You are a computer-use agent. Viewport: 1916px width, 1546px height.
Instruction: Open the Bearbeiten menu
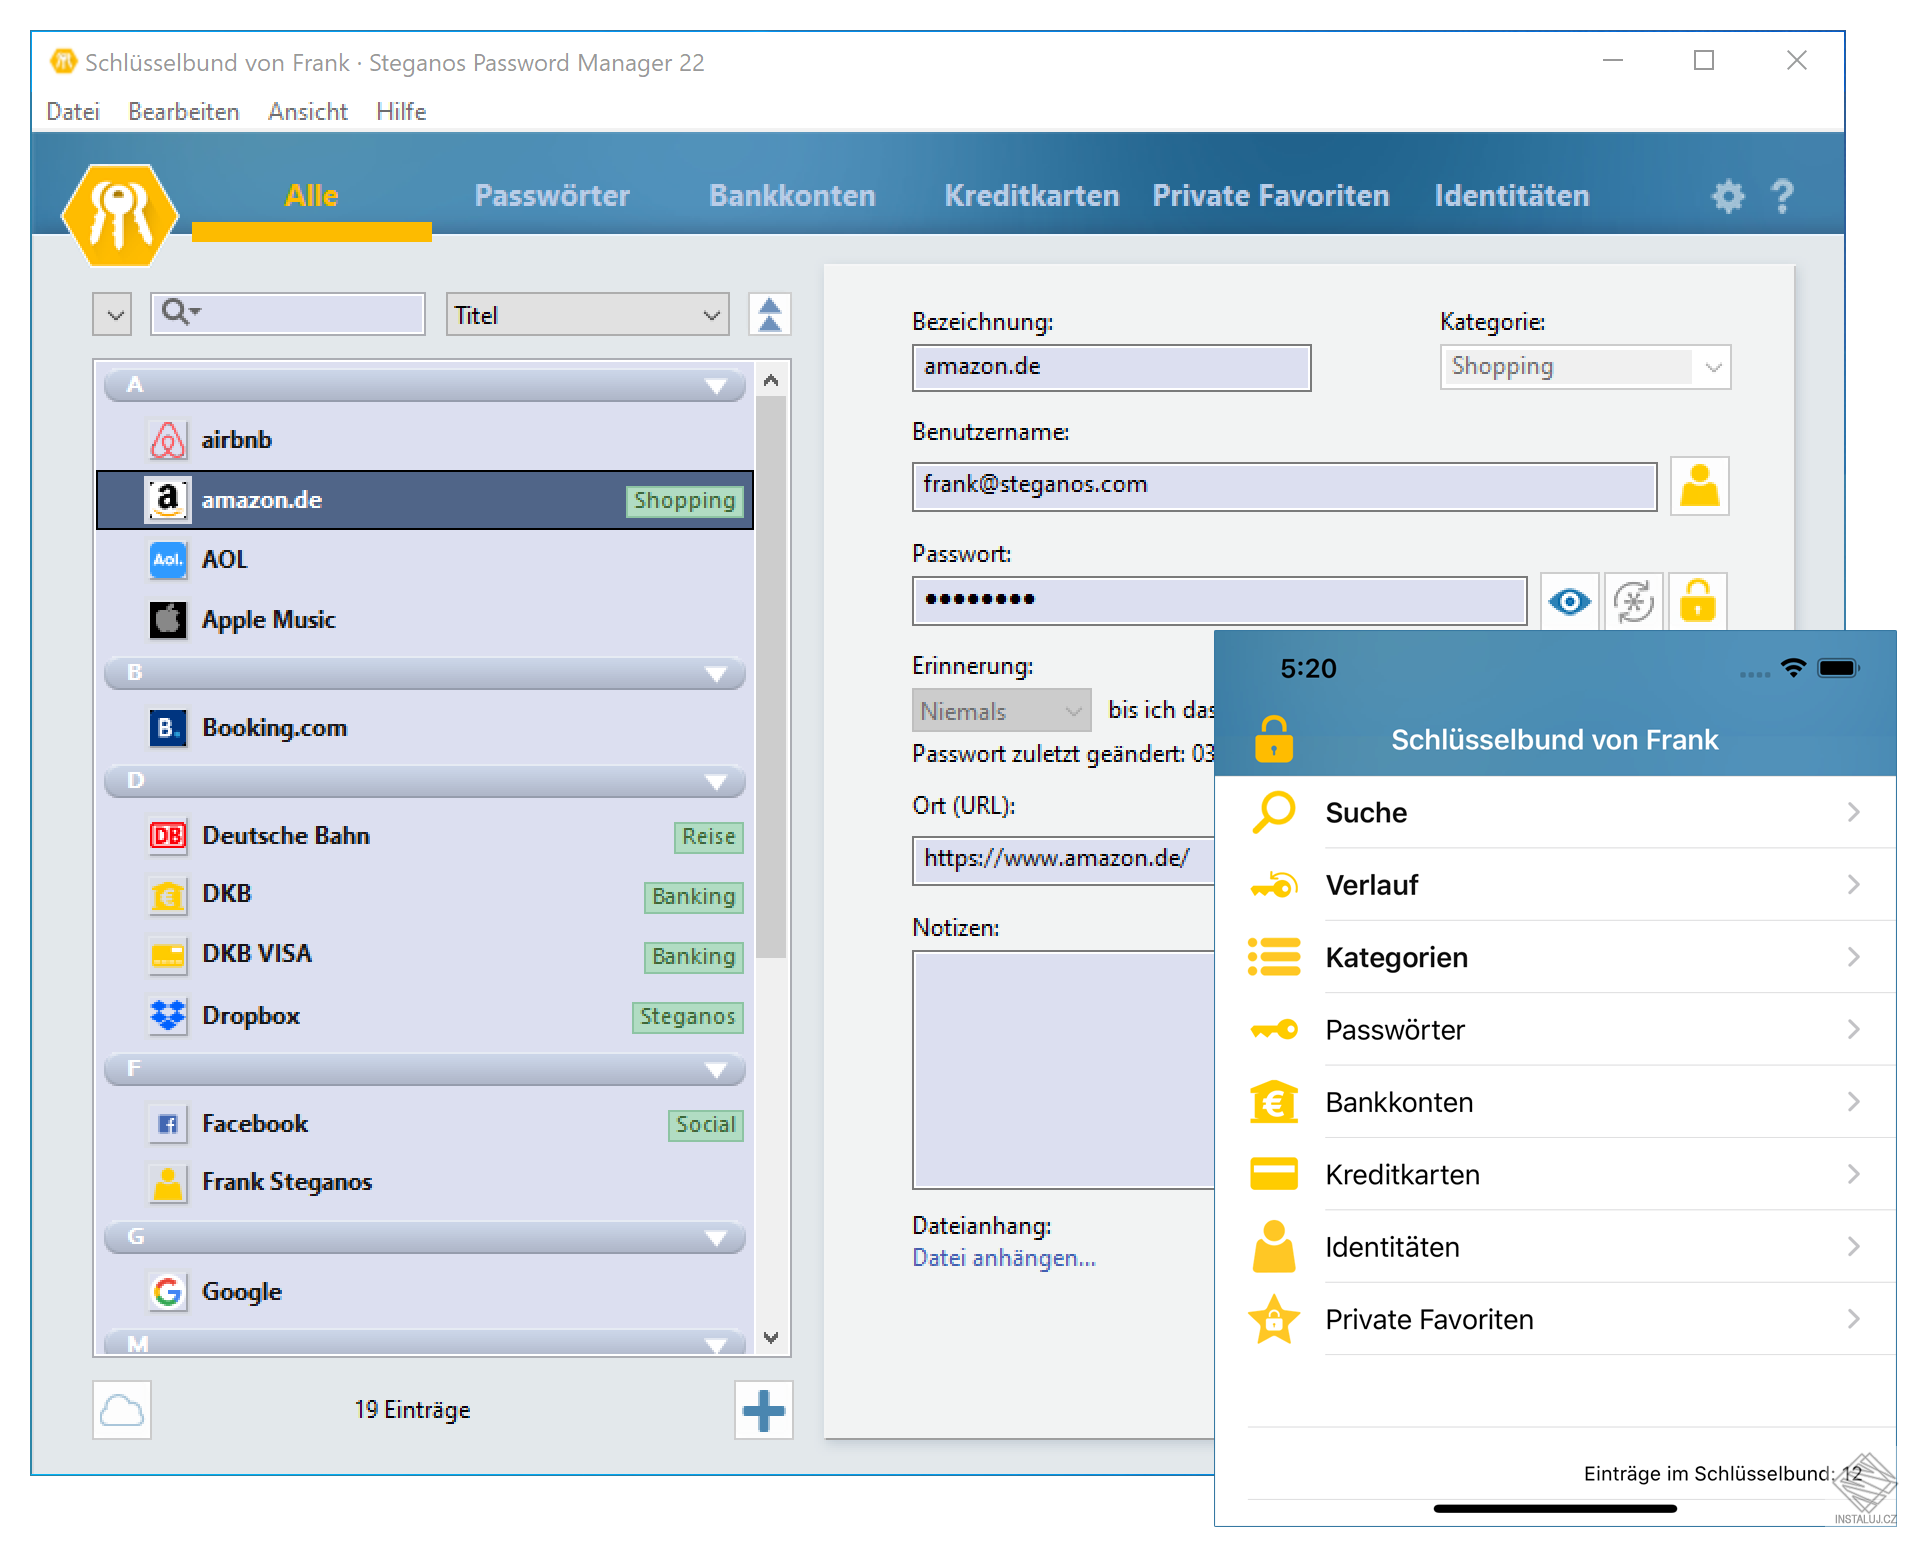click(182, 111)
